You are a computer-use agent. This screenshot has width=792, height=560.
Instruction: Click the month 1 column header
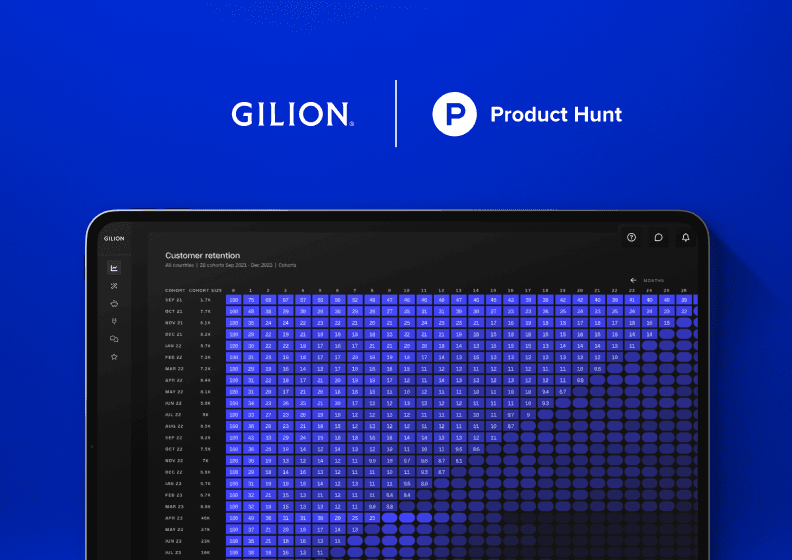tap(251, 290)
